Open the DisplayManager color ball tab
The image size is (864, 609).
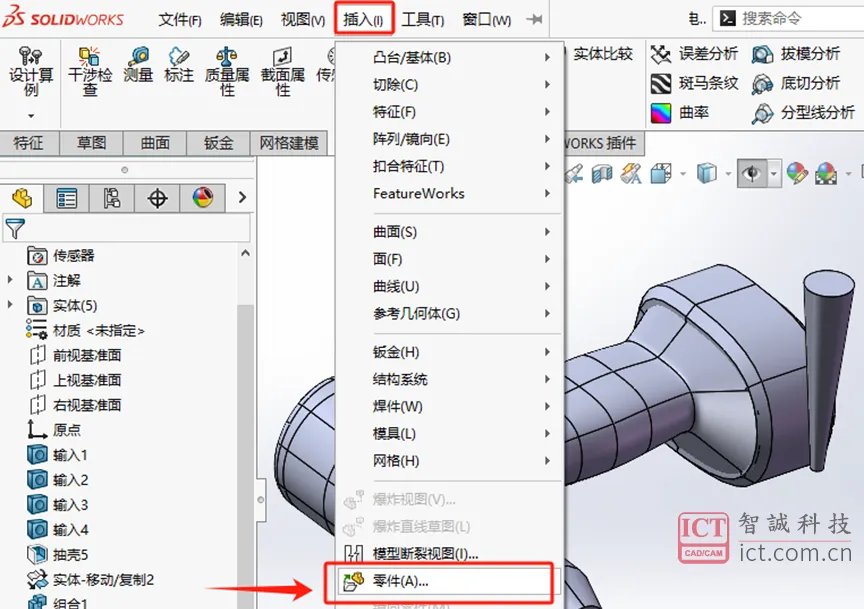click(203, 198)
